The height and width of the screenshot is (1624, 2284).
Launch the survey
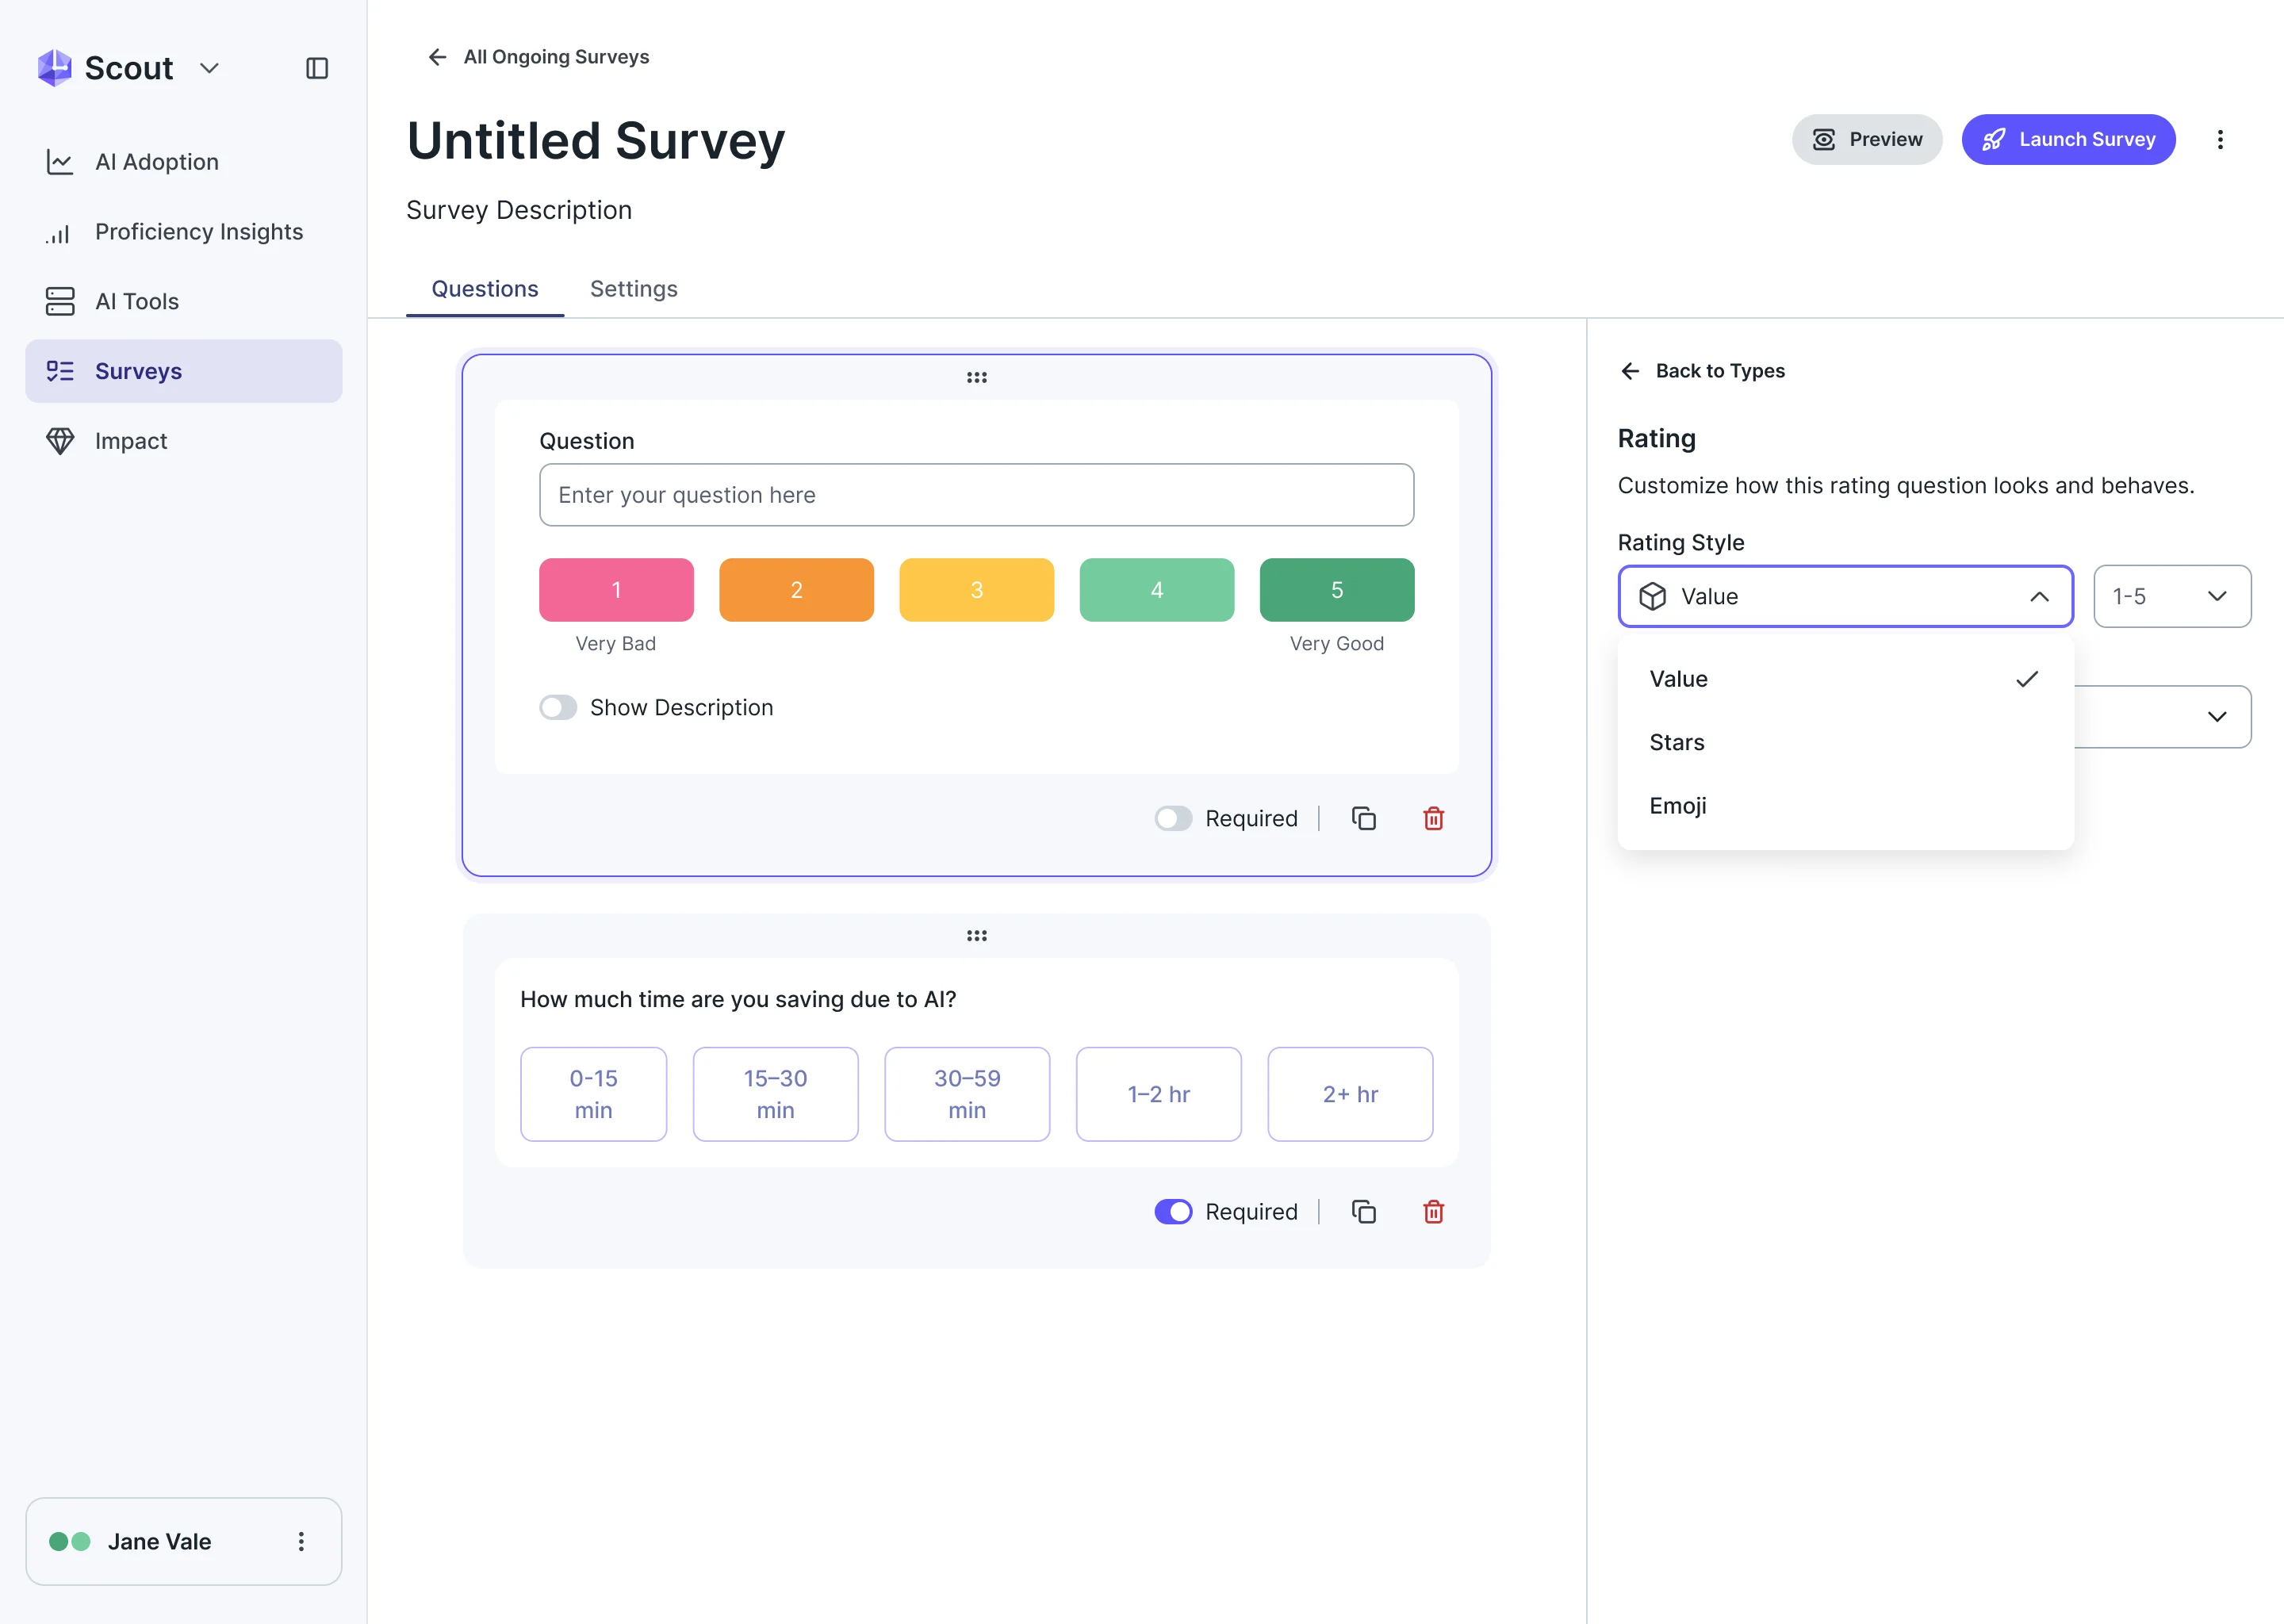[x=2068, y=139]
